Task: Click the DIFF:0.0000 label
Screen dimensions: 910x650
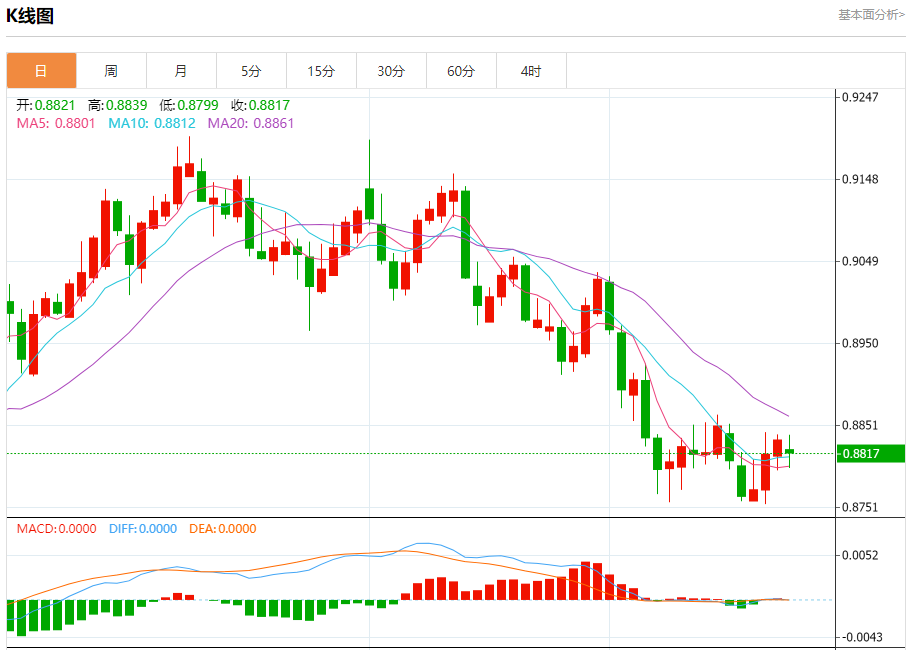Action: pyautogui.click(x=143, y=529)
